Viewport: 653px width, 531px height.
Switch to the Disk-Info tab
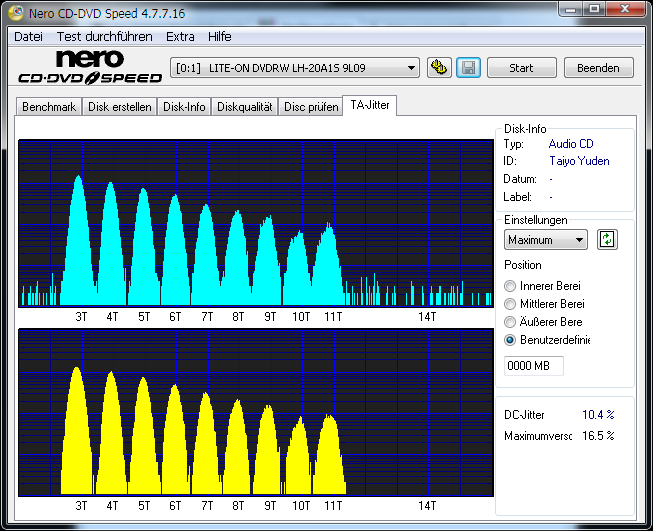tap(184, 107)
